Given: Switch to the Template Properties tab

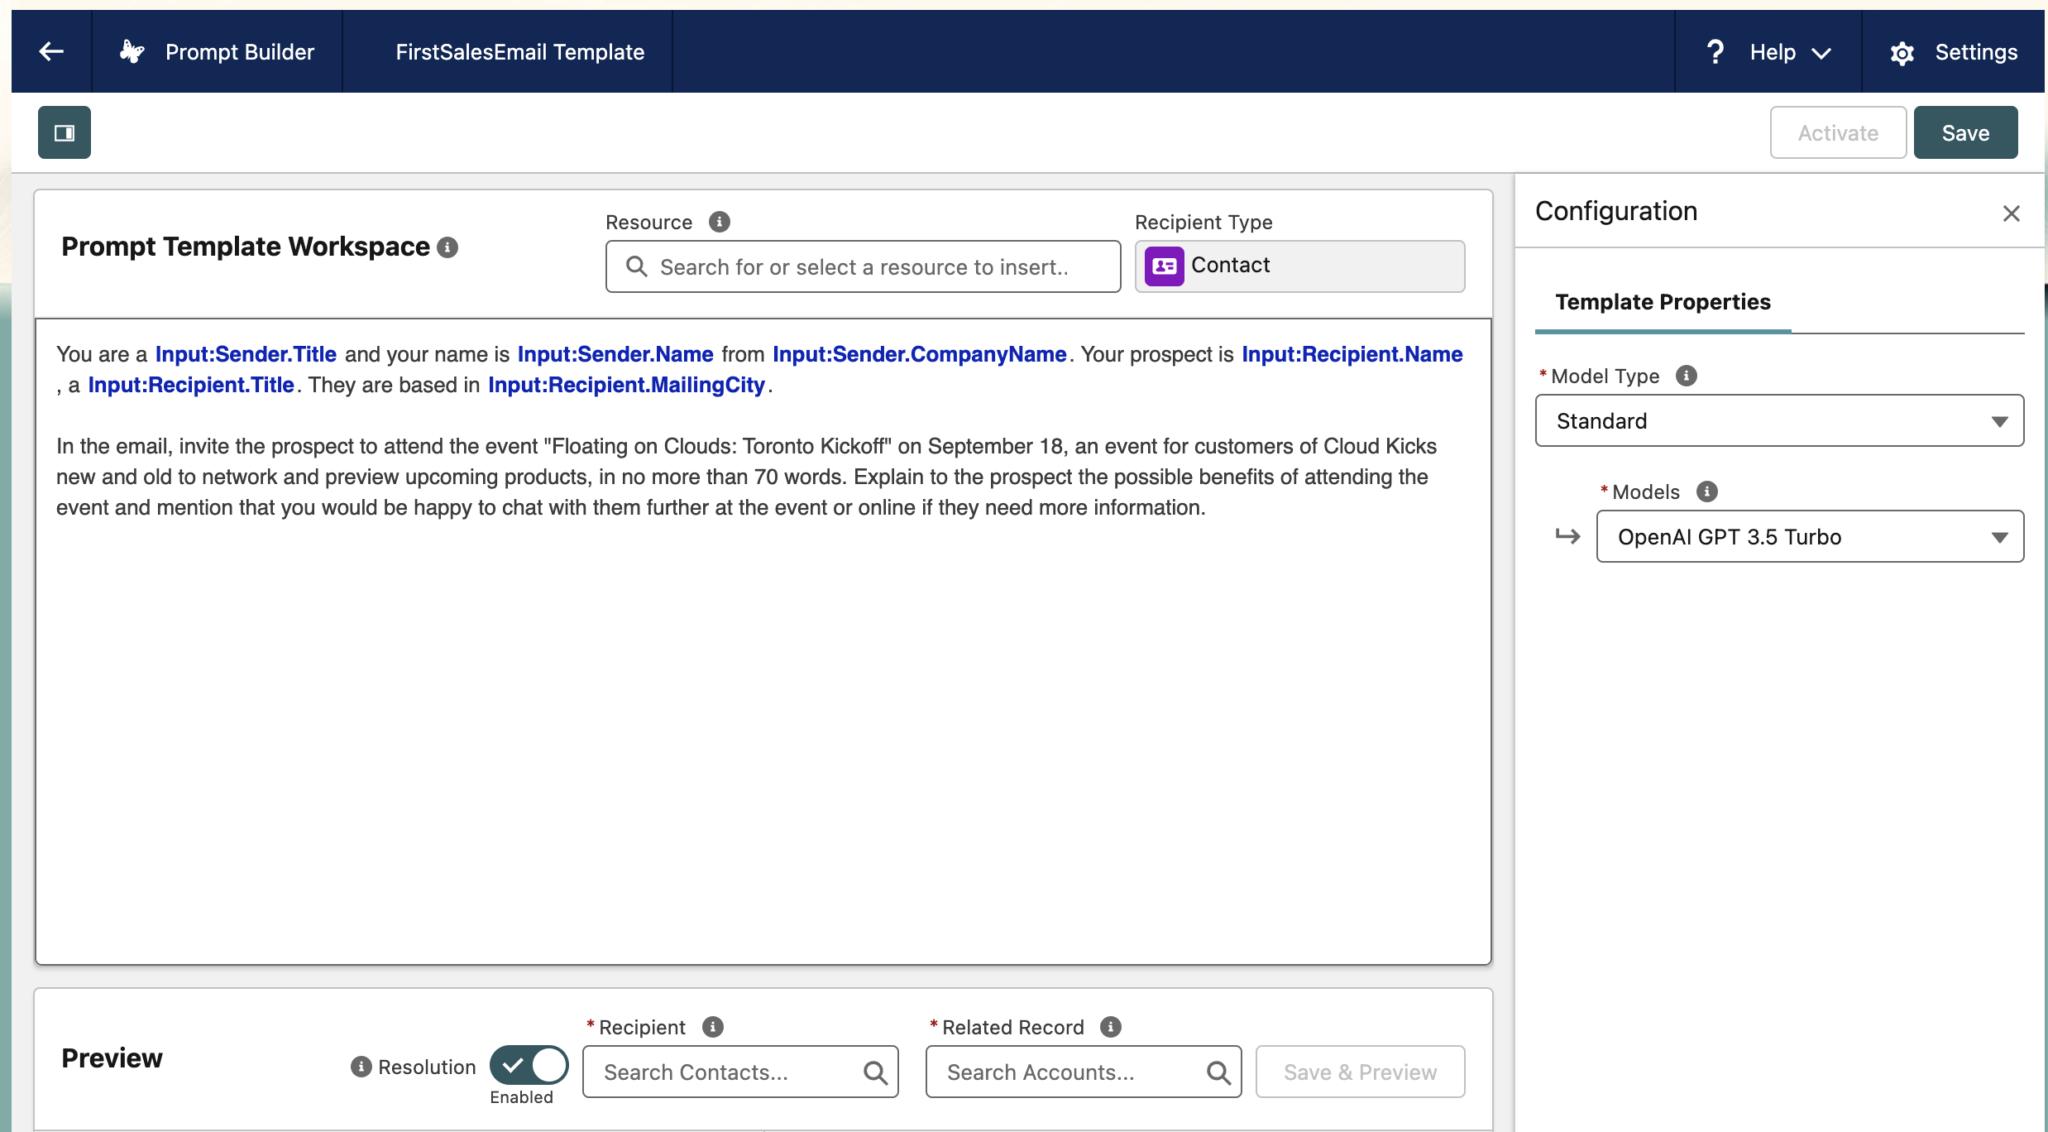Looking at the screenshot, I should (1662, 301).
